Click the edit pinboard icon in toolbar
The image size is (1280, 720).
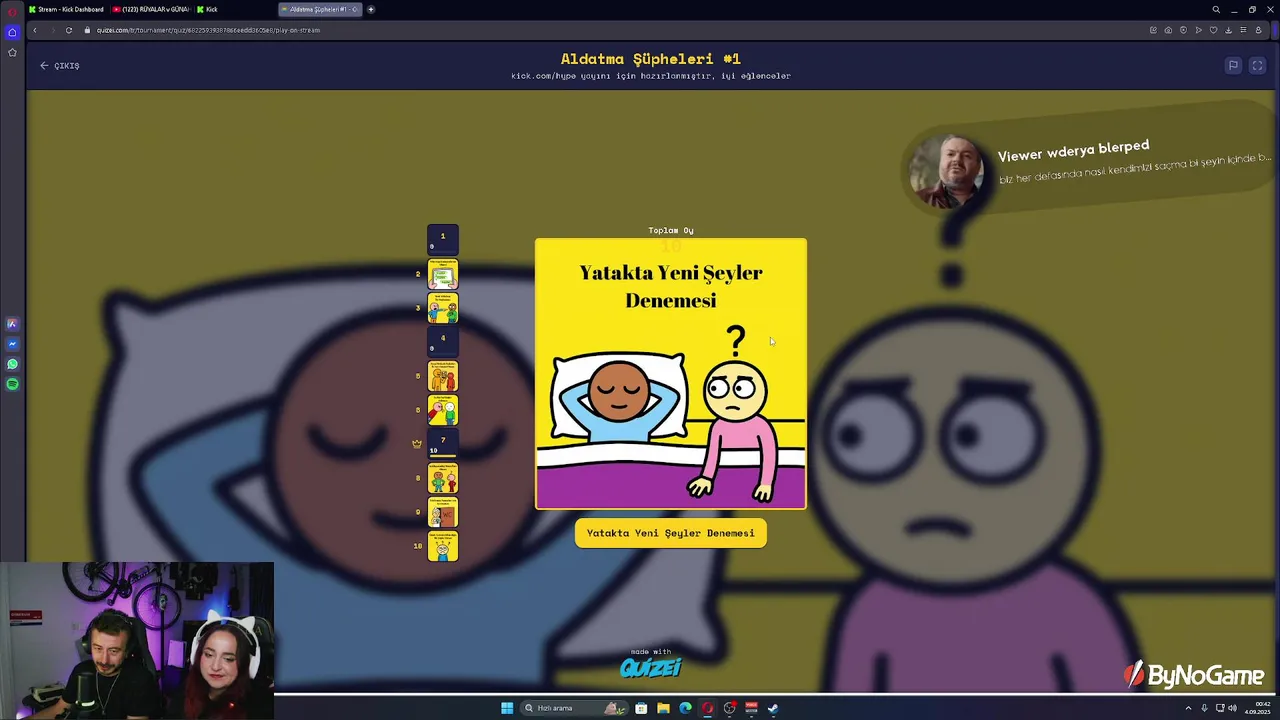1153,30
